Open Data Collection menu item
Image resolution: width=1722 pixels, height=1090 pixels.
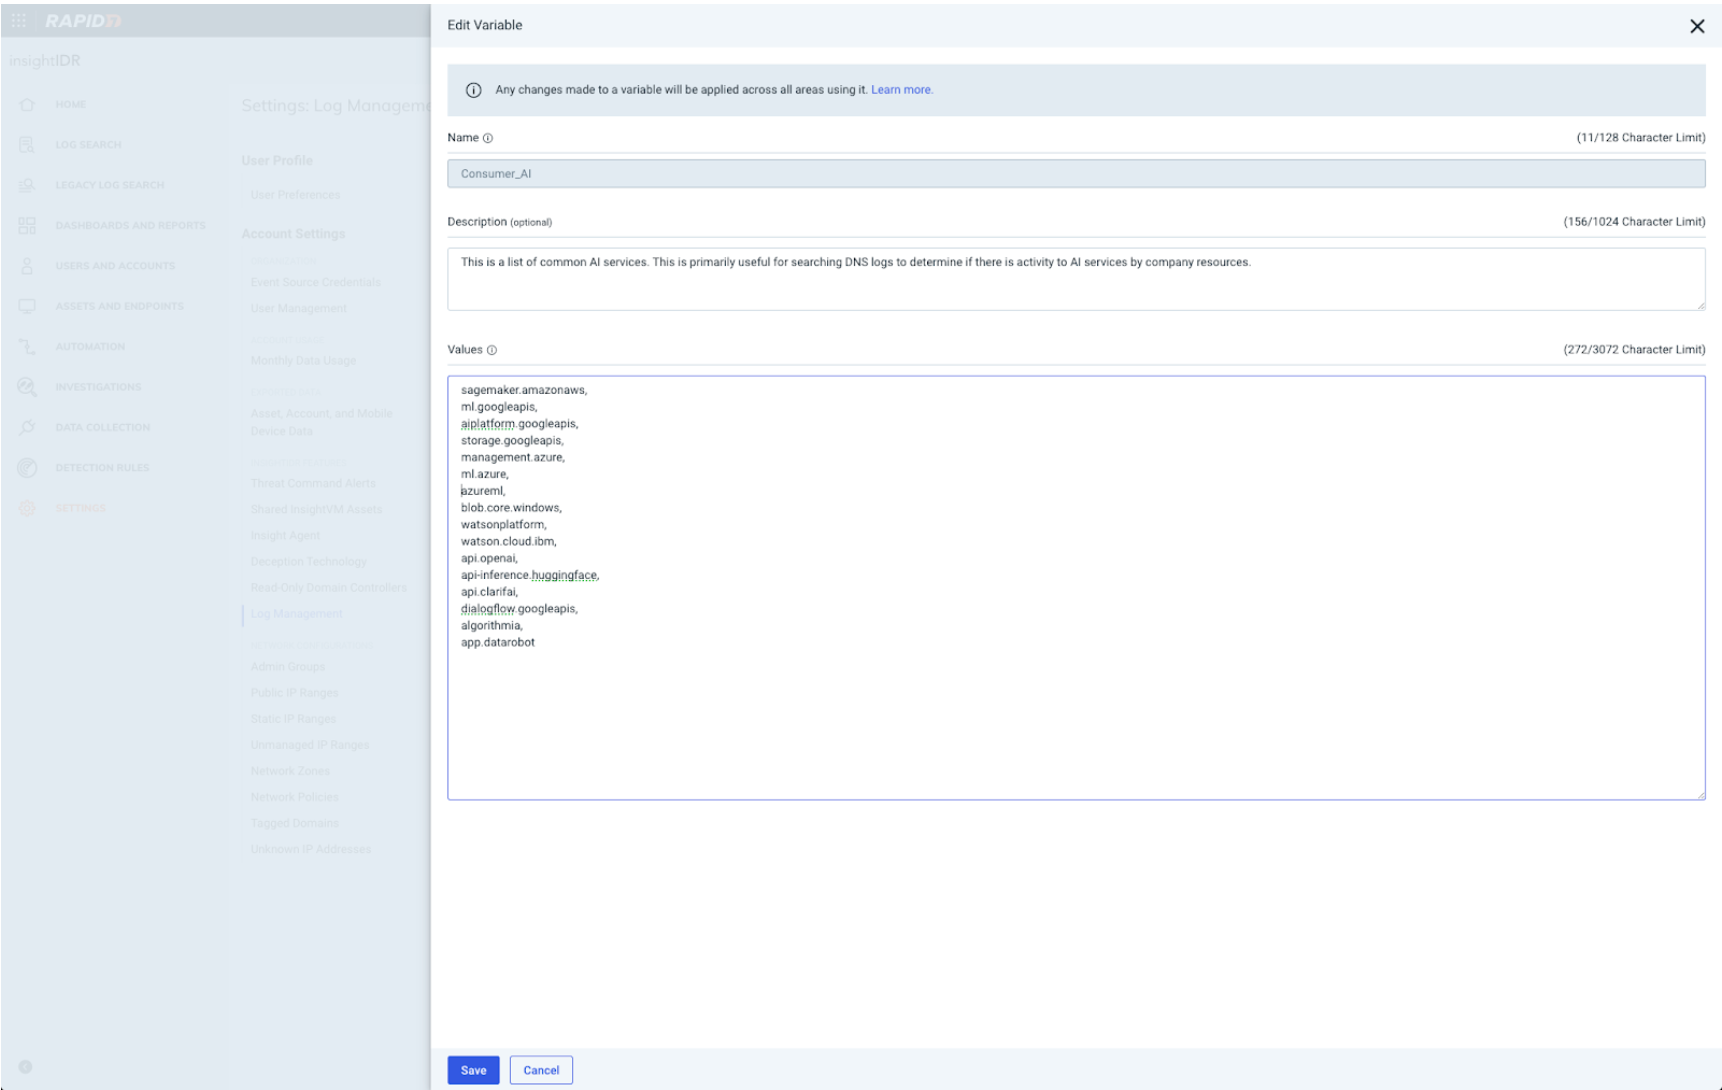coord(102,428)
